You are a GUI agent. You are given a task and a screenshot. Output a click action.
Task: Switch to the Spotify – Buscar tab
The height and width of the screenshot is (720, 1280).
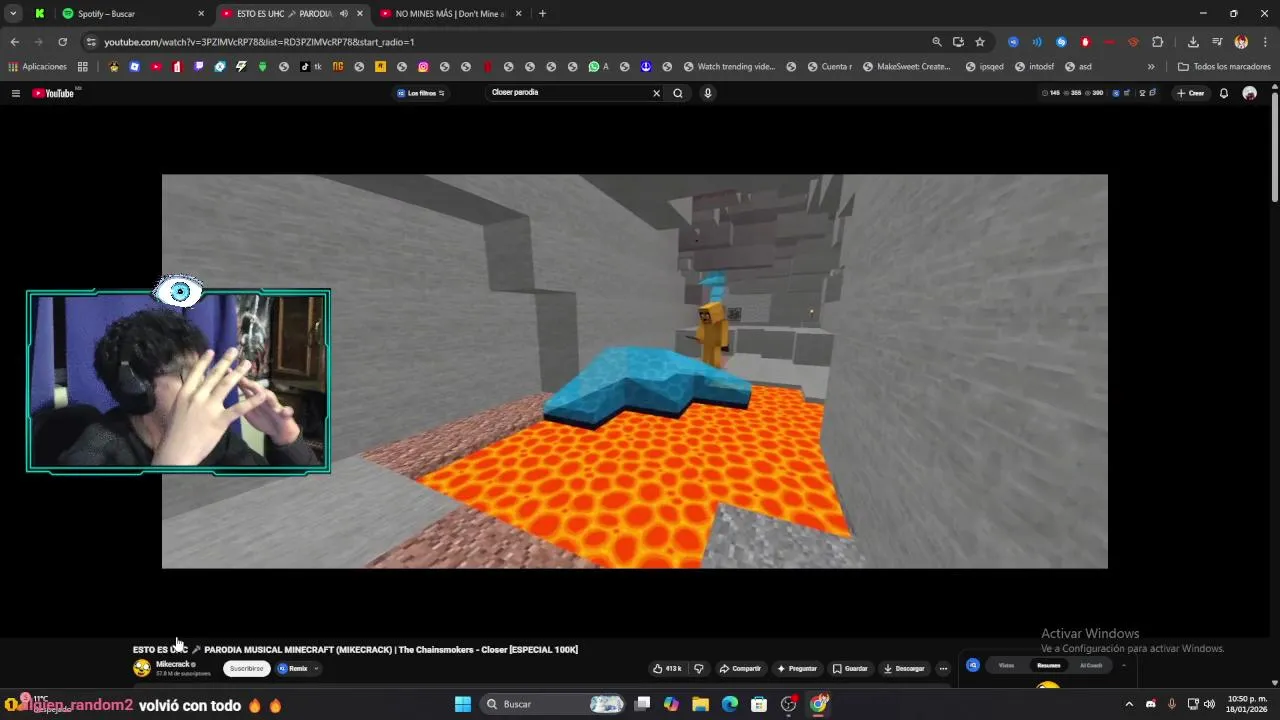point(133,14)
